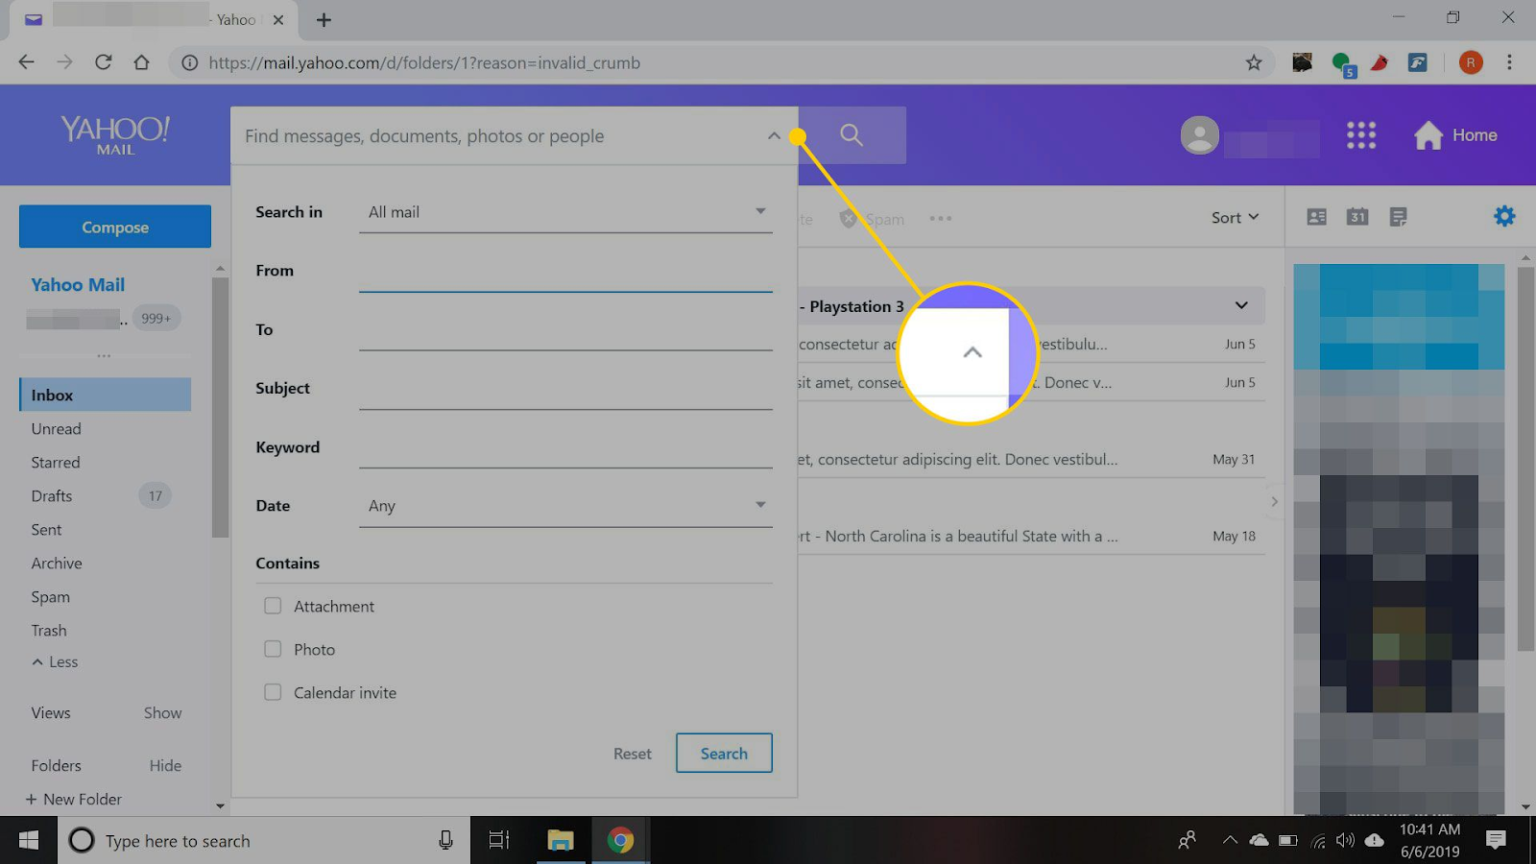Select the Starred folder
The image size is (1536, 864).
pyautogui.click(x=55, y=462)
